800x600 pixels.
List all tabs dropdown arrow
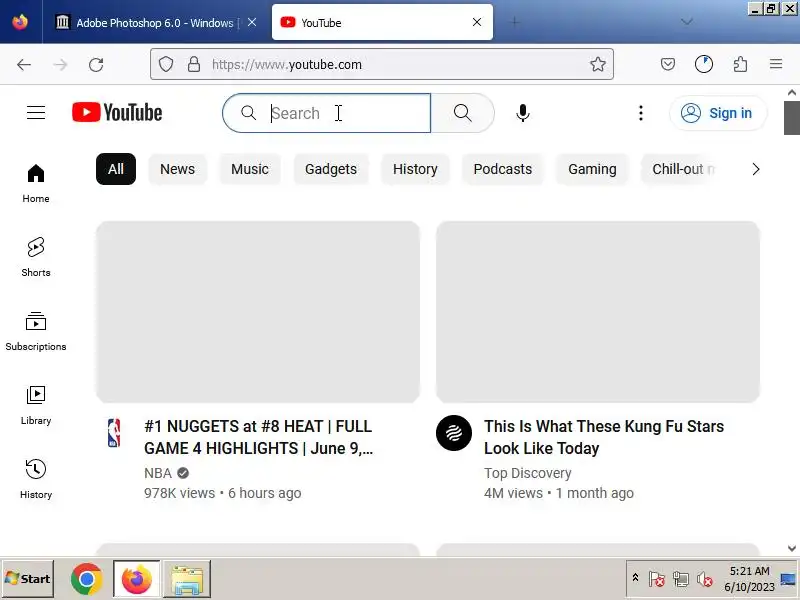pos(687,22)
